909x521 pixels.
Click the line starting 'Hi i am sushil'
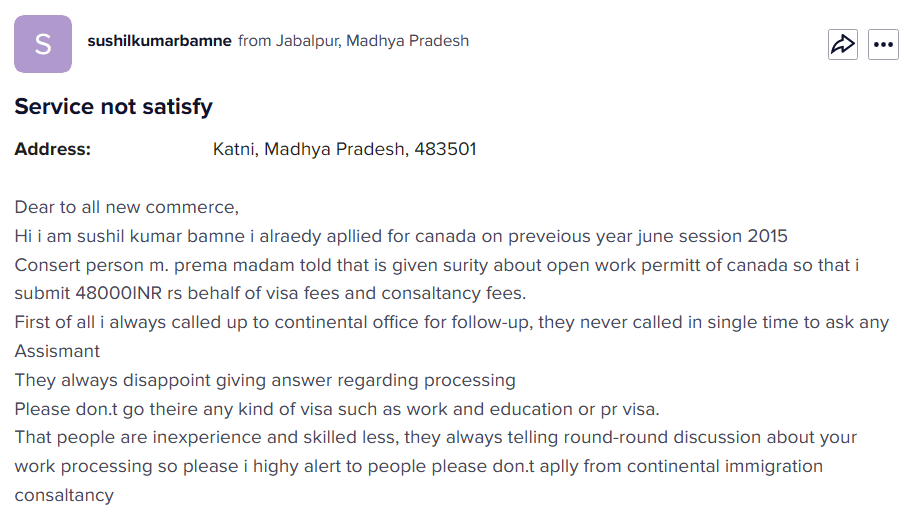tap(401, 236)
